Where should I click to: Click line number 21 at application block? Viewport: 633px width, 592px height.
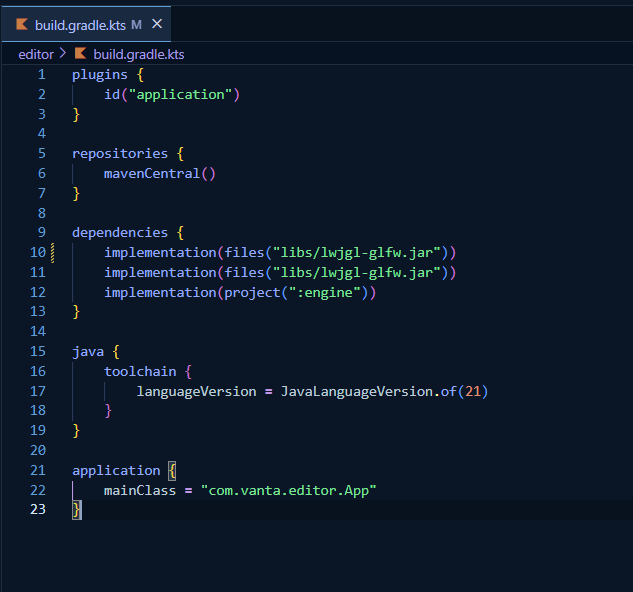38,470
